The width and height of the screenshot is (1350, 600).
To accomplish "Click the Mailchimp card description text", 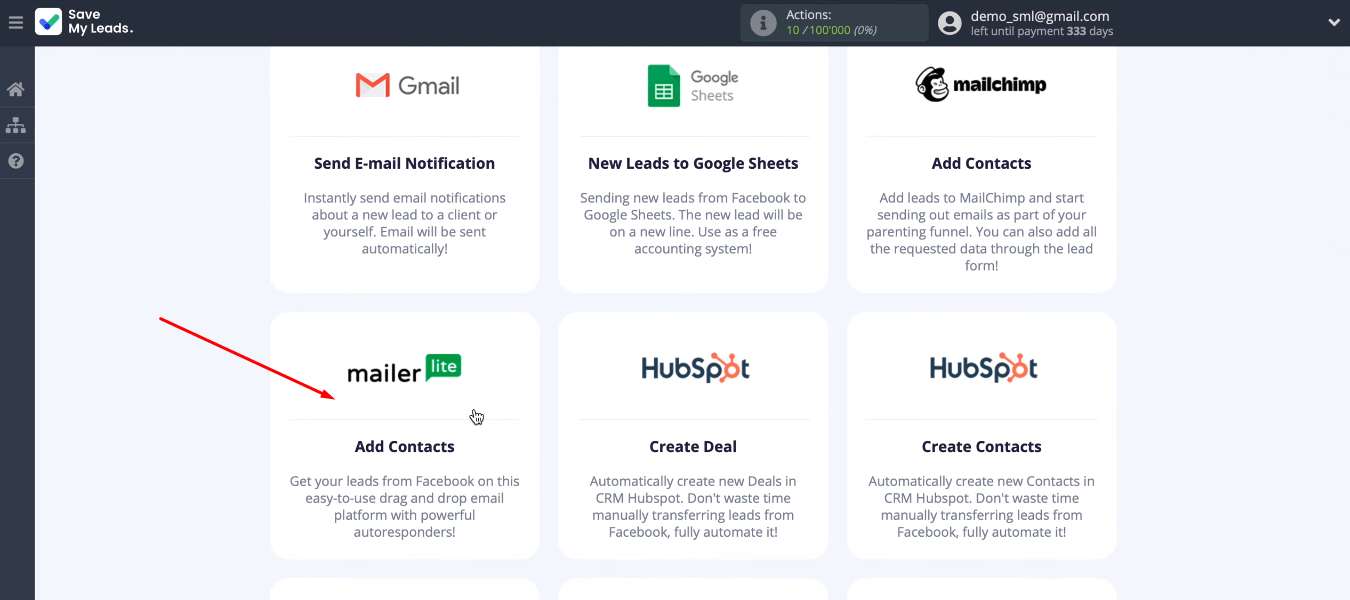I will pyautogui.click(x=981, y=232).
